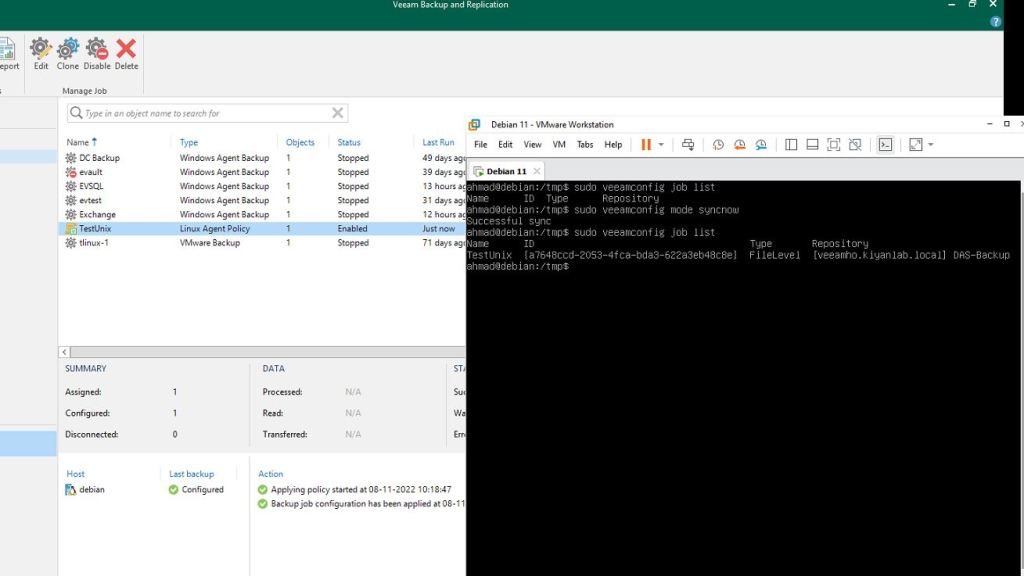
Task: Click the VMware take snapshot icon
Action: [x=718, y=145]
